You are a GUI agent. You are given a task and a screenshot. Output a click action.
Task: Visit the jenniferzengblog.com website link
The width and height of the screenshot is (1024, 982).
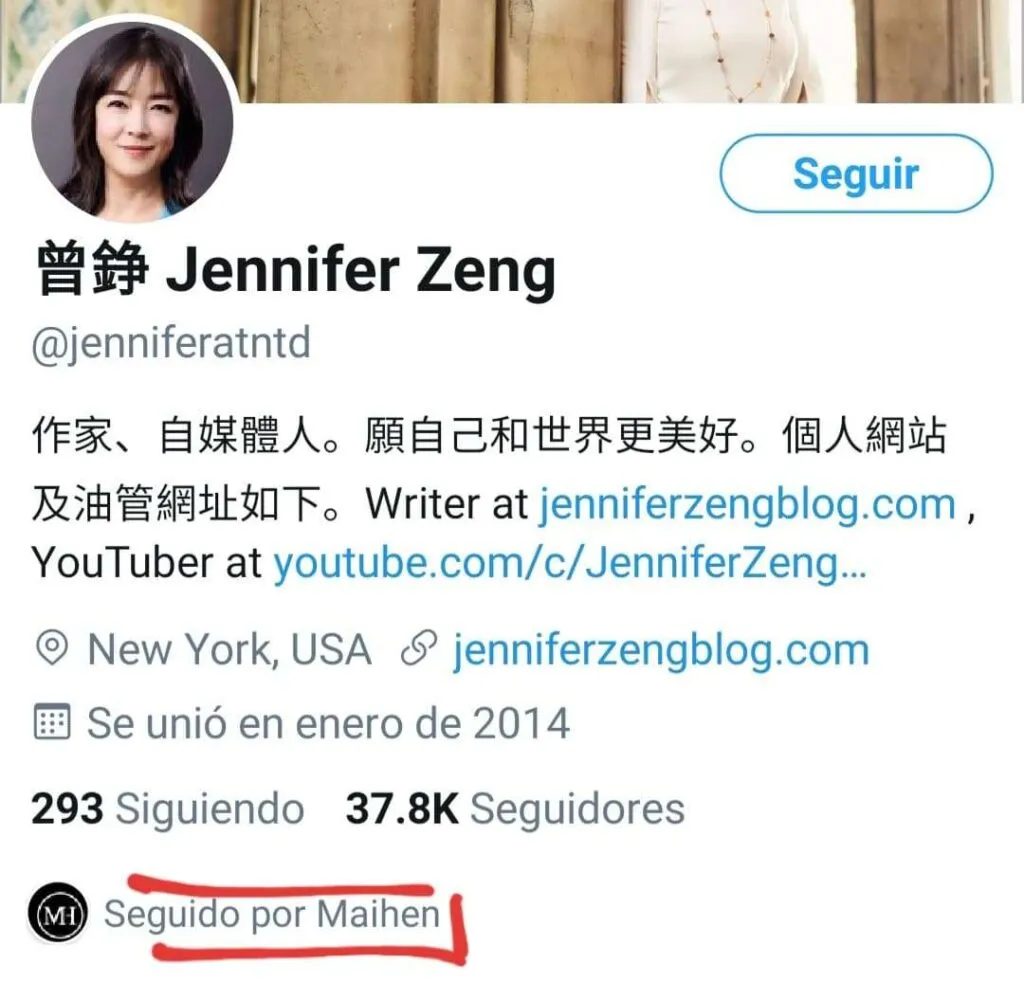tap(662, 651)
